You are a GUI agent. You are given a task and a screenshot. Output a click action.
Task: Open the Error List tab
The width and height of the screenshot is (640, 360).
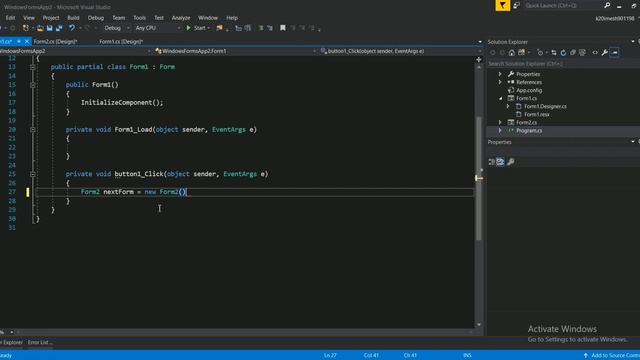tap(39, 342)
